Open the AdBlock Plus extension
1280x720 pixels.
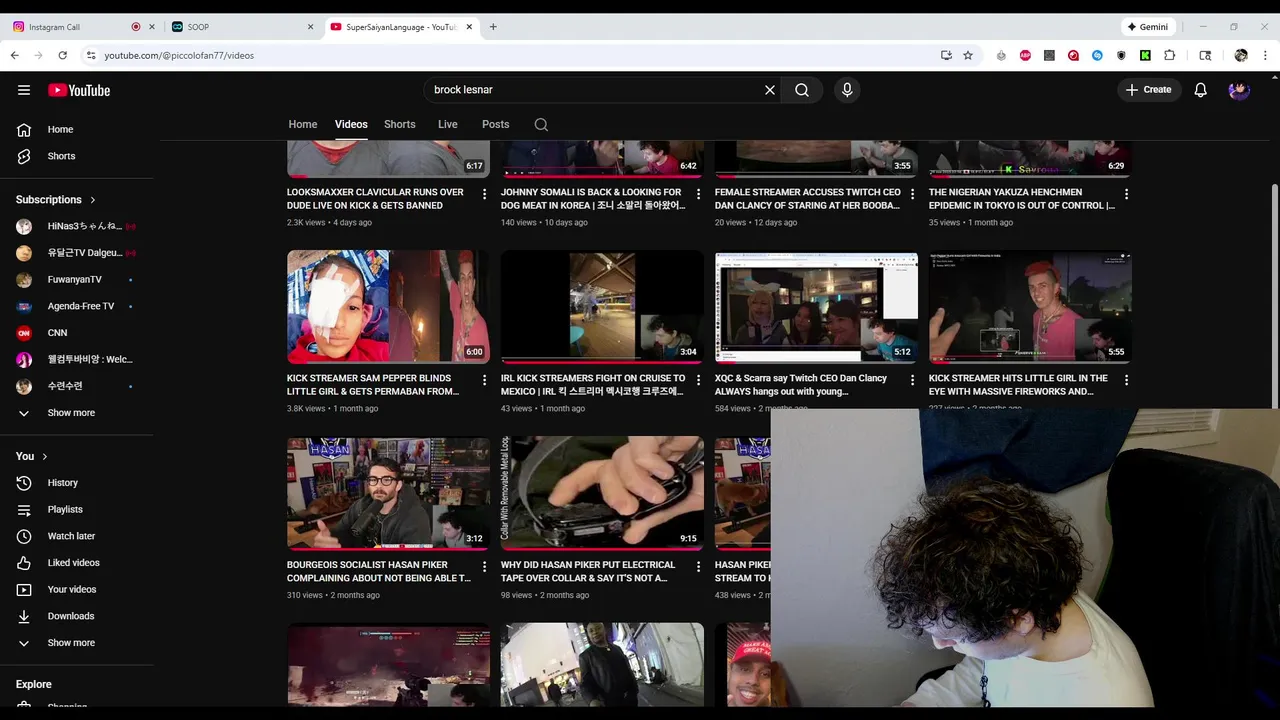point(1025,55)
